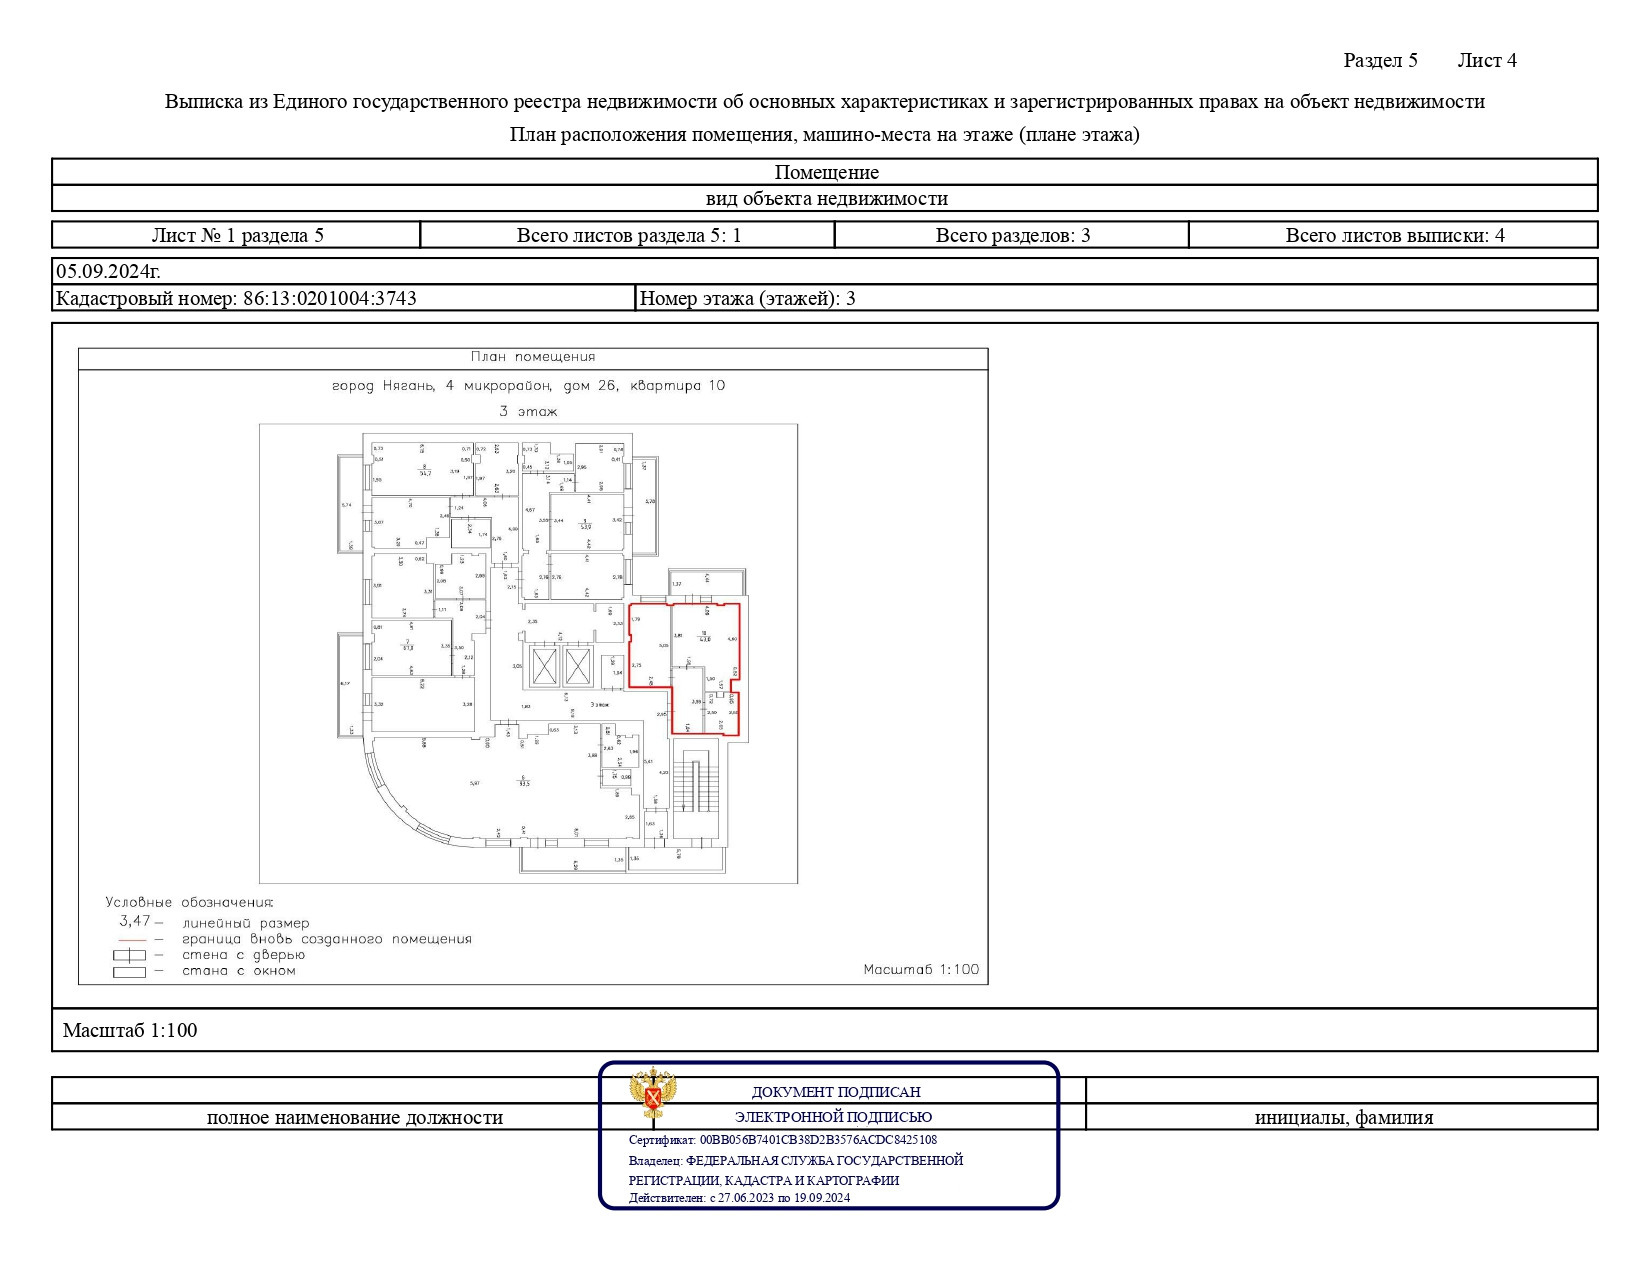The image size is (1650, 1275).
Task: Click "Масштаб 1:100" in the row beneath the plan
Action: pyautogui.click(x=130, y=1030)
